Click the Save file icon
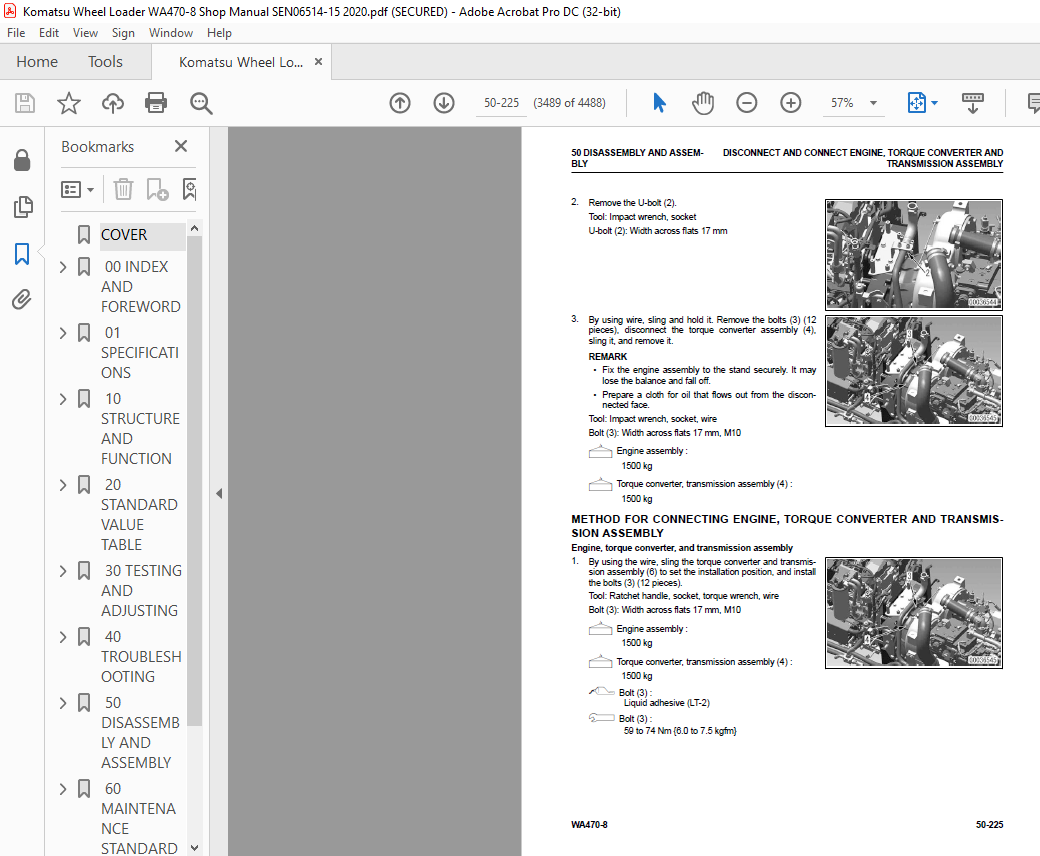The width and height of the screenshot is (1040, 856). click(x=25, y=103)
